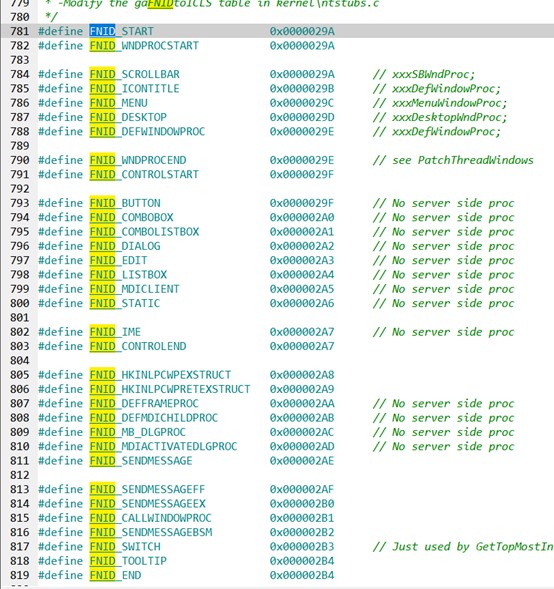Click FNID_CALLWINDOWPROC identifier
Image resolution: width=554 pixels, height=589 pixels.
[x=151, y=518]
